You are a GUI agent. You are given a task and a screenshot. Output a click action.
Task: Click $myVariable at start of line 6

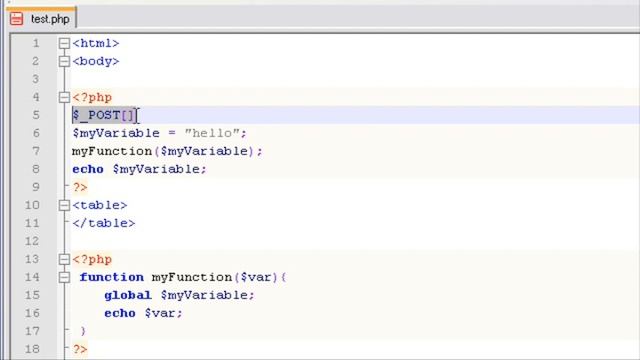[116, 133]
